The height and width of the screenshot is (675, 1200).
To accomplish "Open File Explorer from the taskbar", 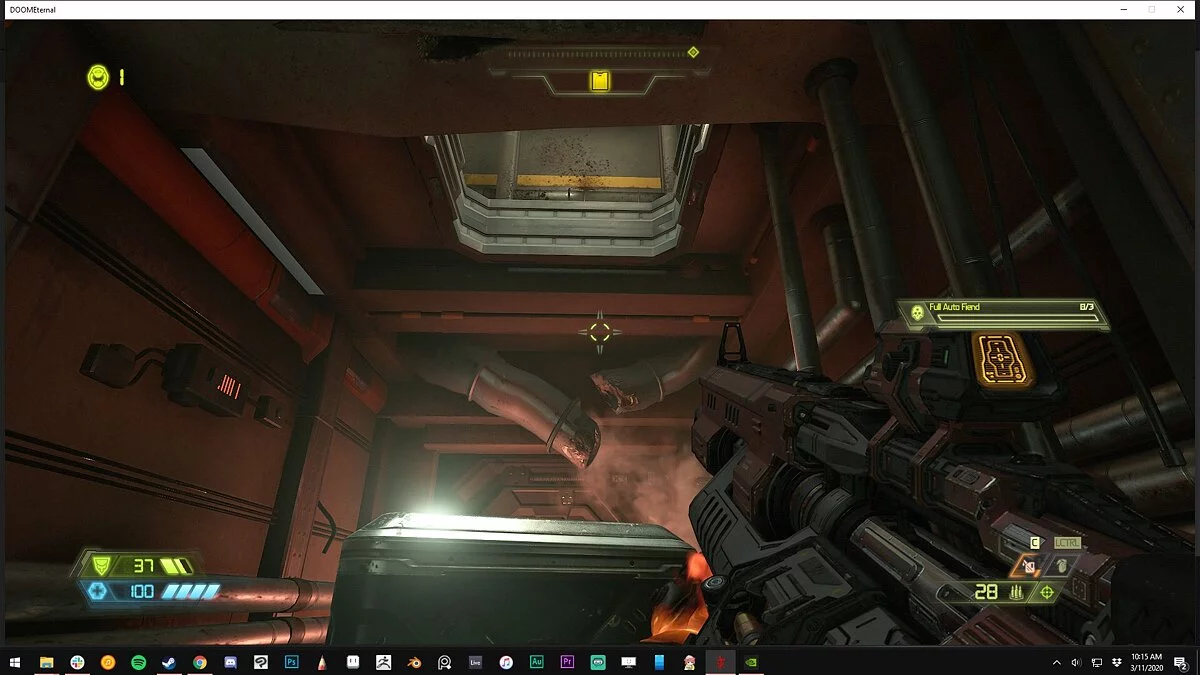I will tap(46, 662).
